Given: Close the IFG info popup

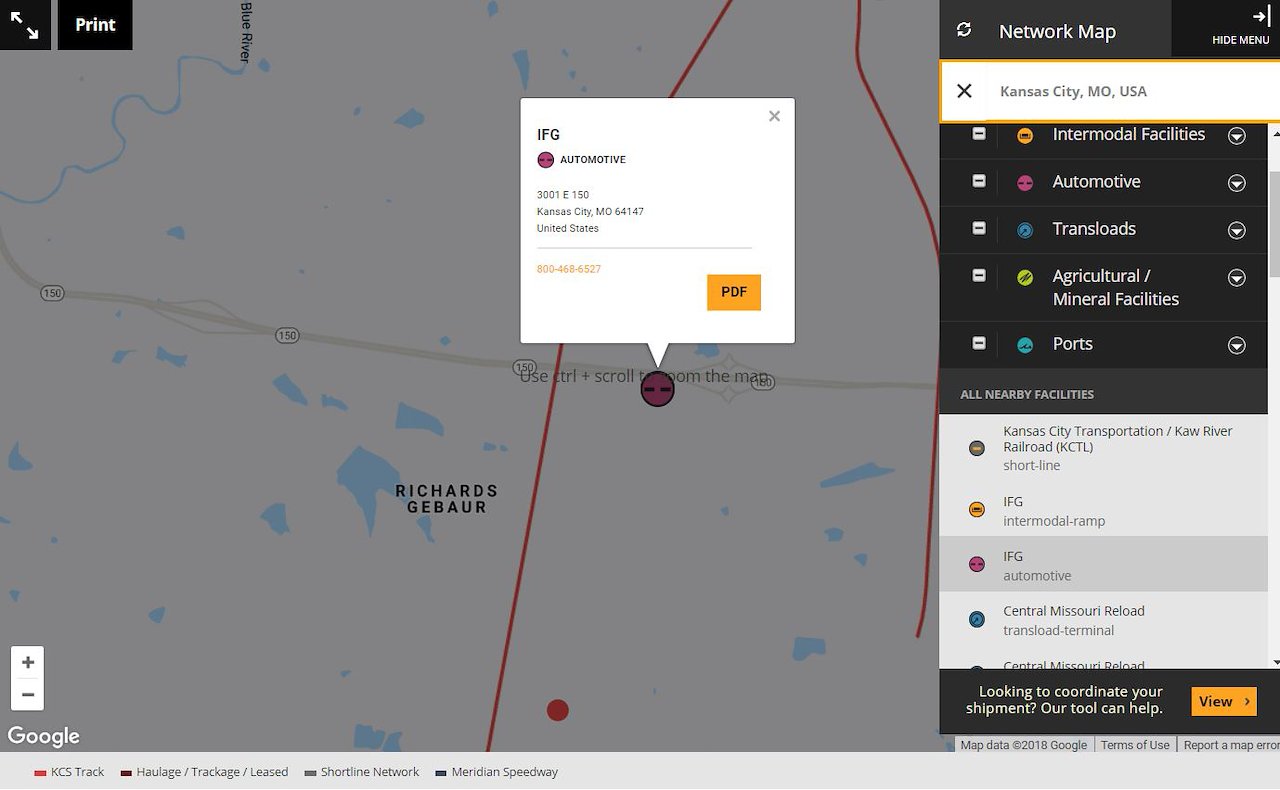Looking at the screenshot, I should 774,116.
